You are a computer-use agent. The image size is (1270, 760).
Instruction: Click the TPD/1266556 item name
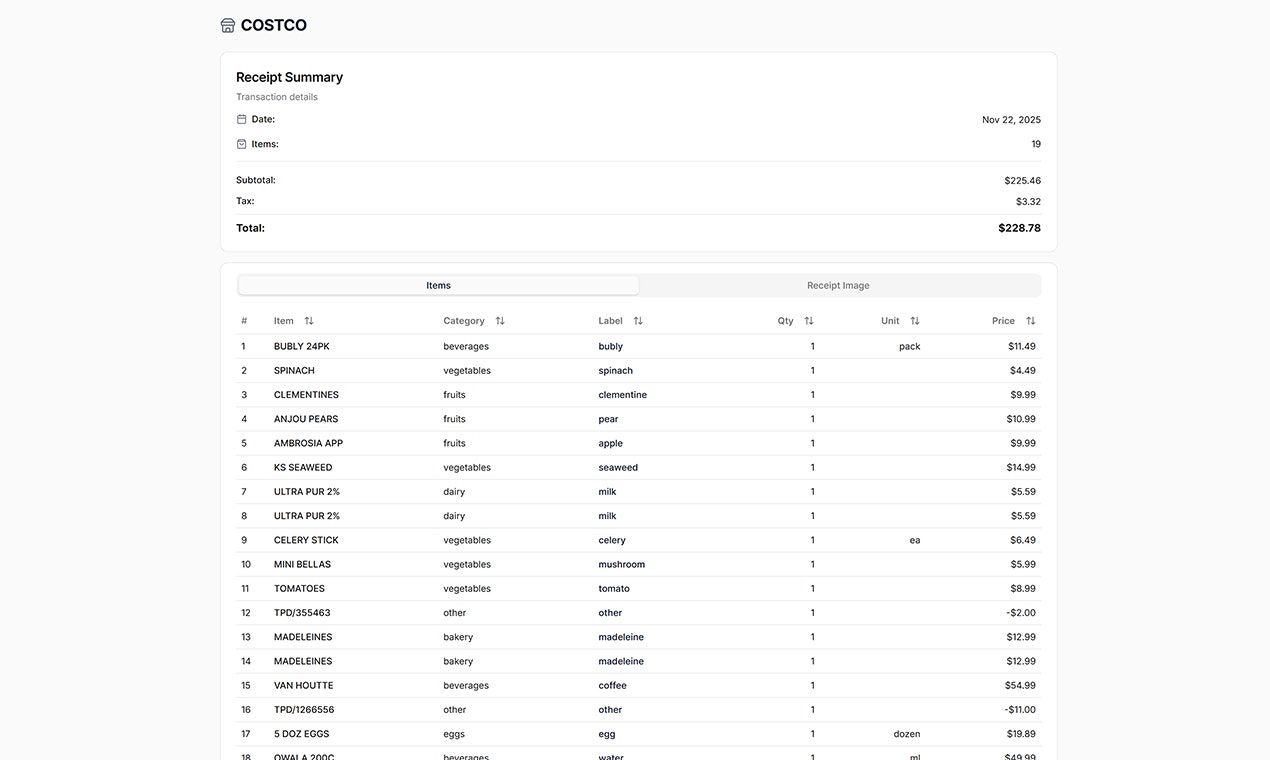(304, 710)
